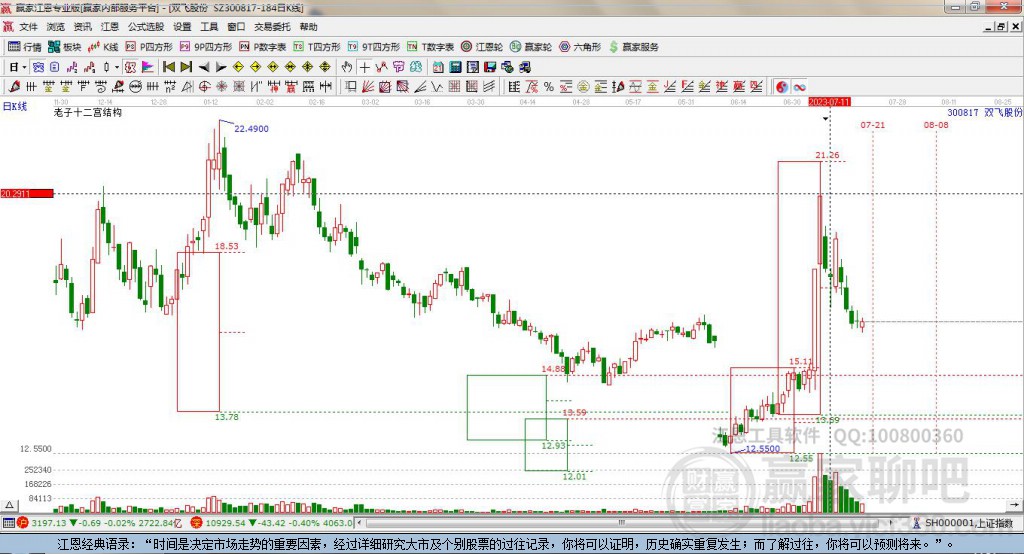This screenshot has height=554, width=1024.
Task: Click the infinity symbol icon
Action: 799,87
